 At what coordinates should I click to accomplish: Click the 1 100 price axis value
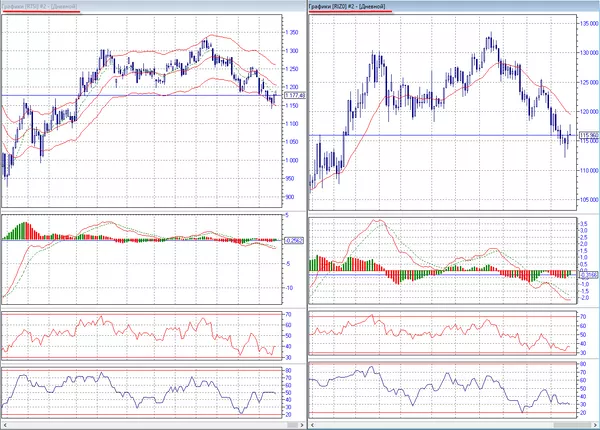click(x=292, y=124)
